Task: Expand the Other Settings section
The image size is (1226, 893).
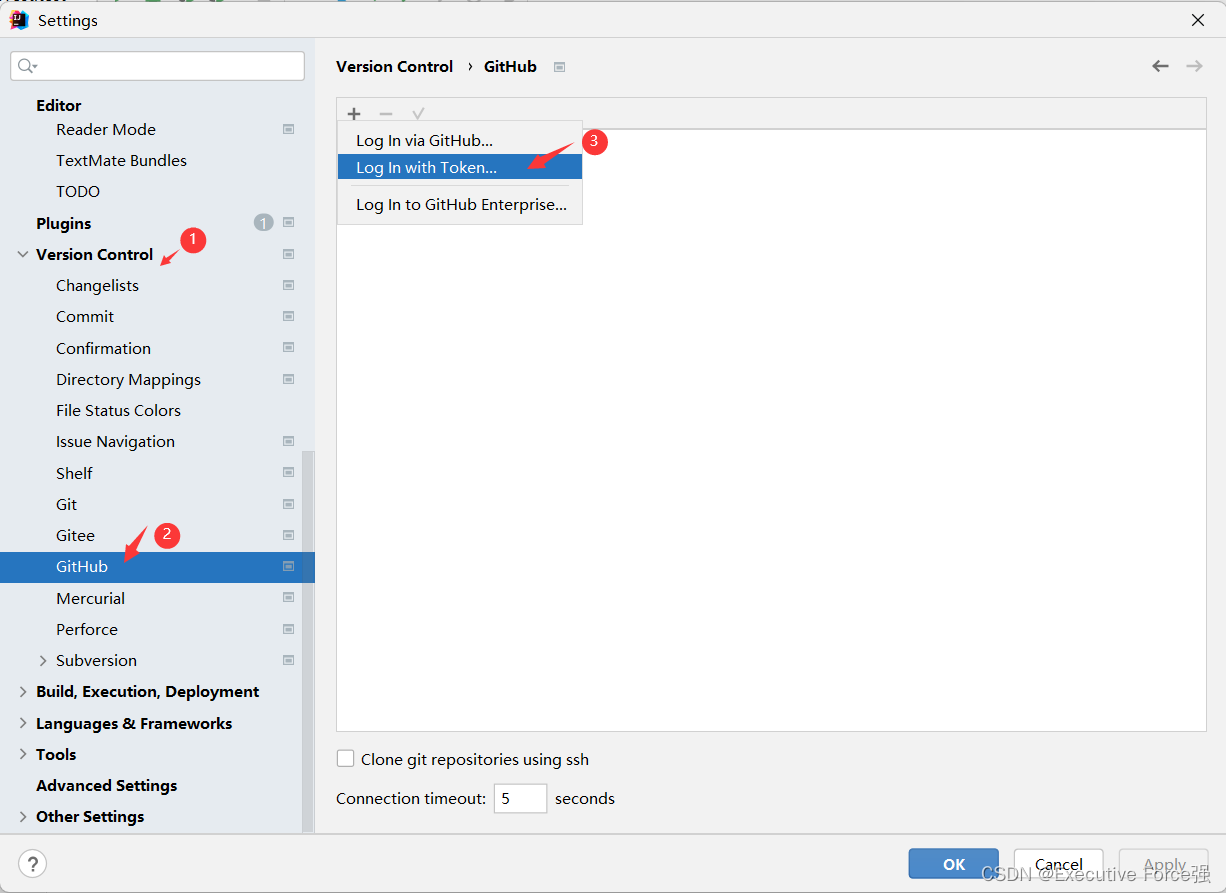Action: tap(23, 816)
